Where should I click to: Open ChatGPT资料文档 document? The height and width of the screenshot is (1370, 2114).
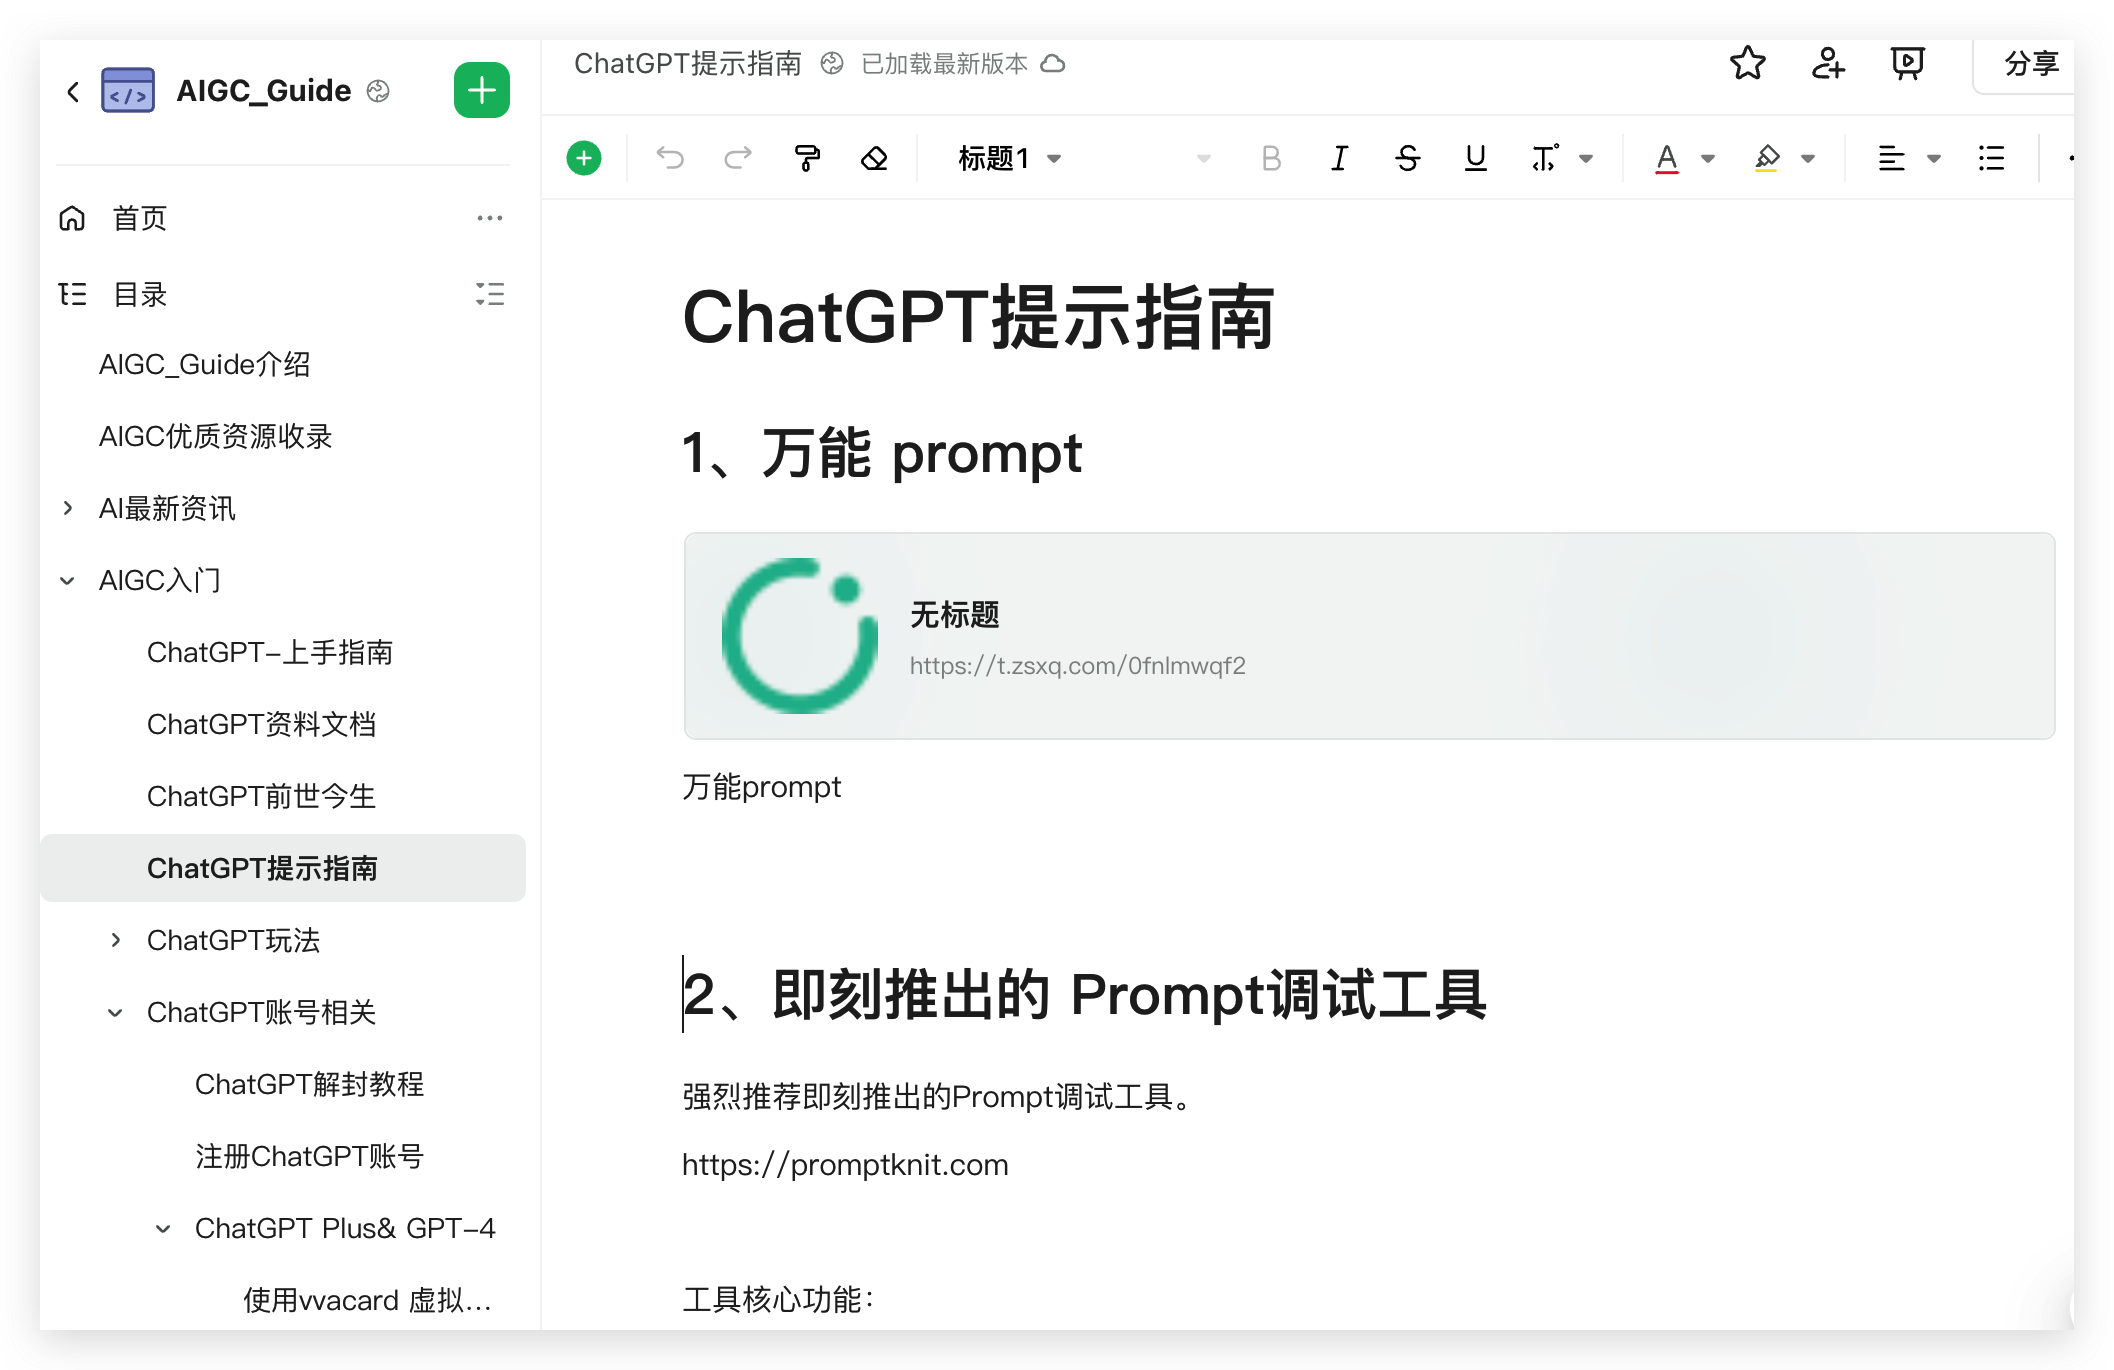[261, 724]
